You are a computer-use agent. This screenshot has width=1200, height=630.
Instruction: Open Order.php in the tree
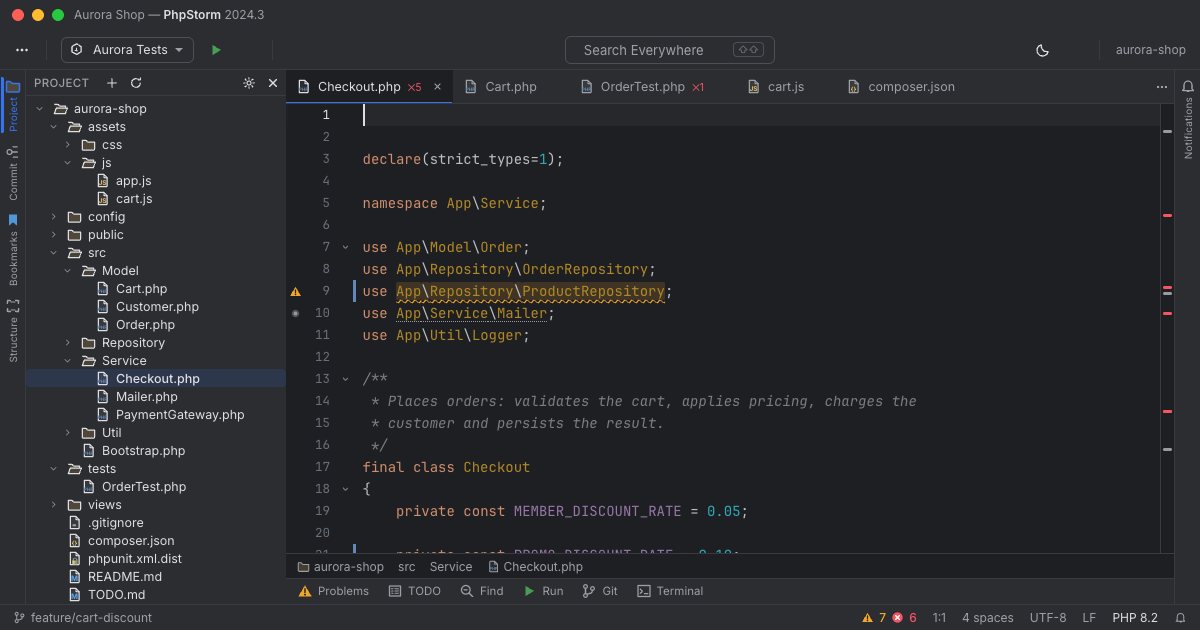pos(156,325)
